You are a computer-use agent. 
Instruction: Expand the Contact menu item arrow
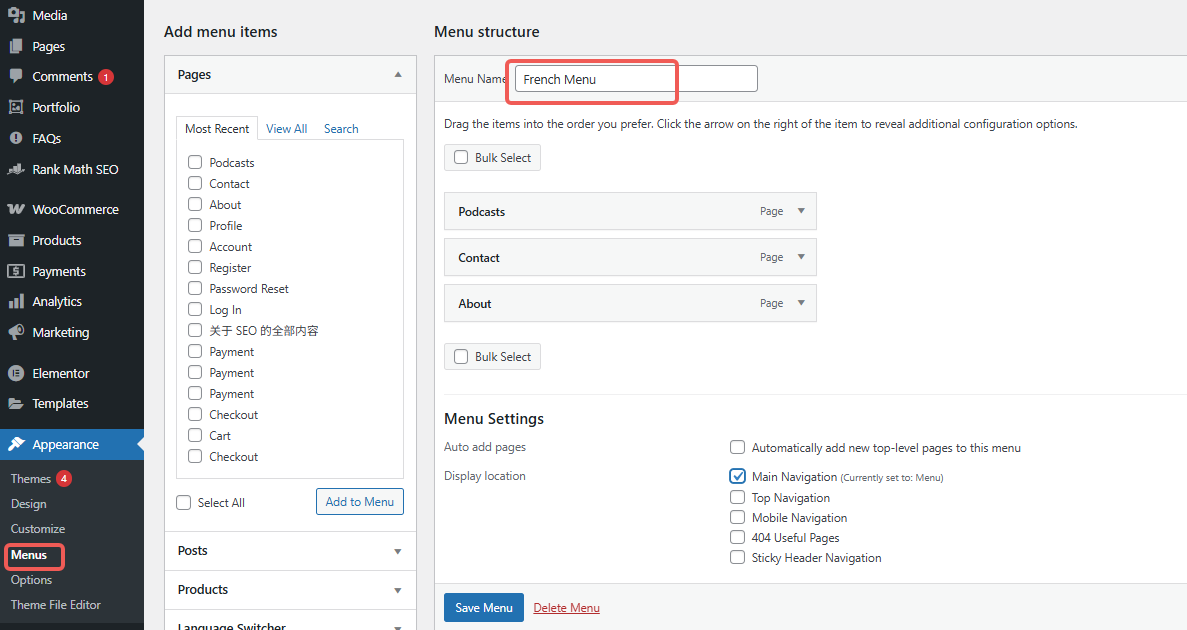pyautogui.click(x=801, y=257)
